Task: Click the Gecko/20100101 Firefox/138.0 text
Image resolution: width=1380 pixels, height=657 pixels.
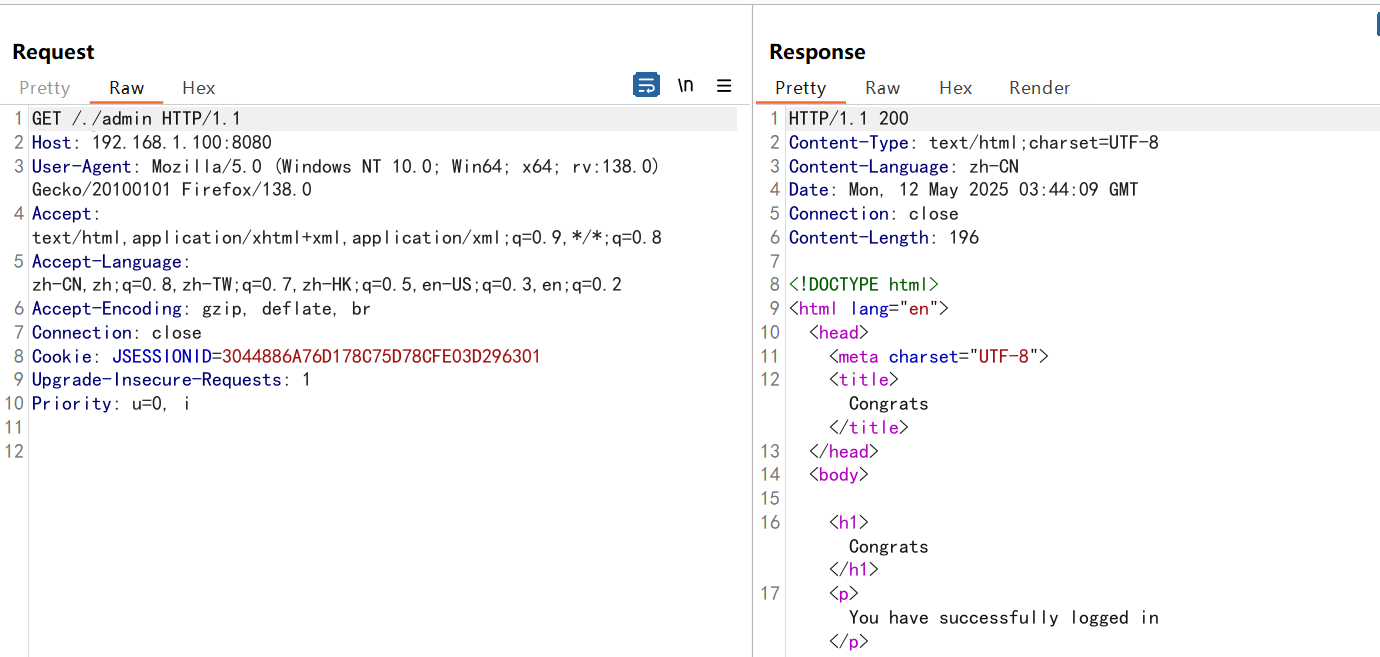Action: [172, 190]
